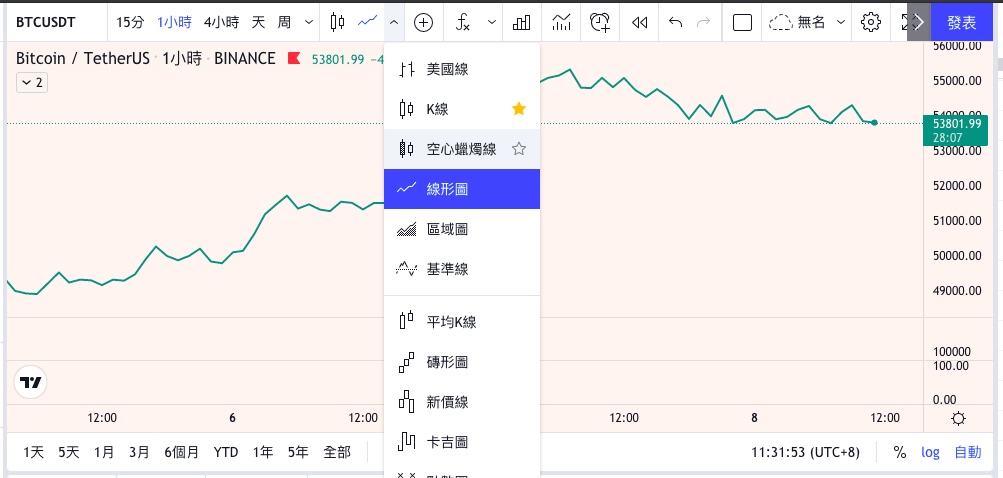The image size is (1003, 478).
Task: Choose 基準線 chart type
Action: [462, 269]
